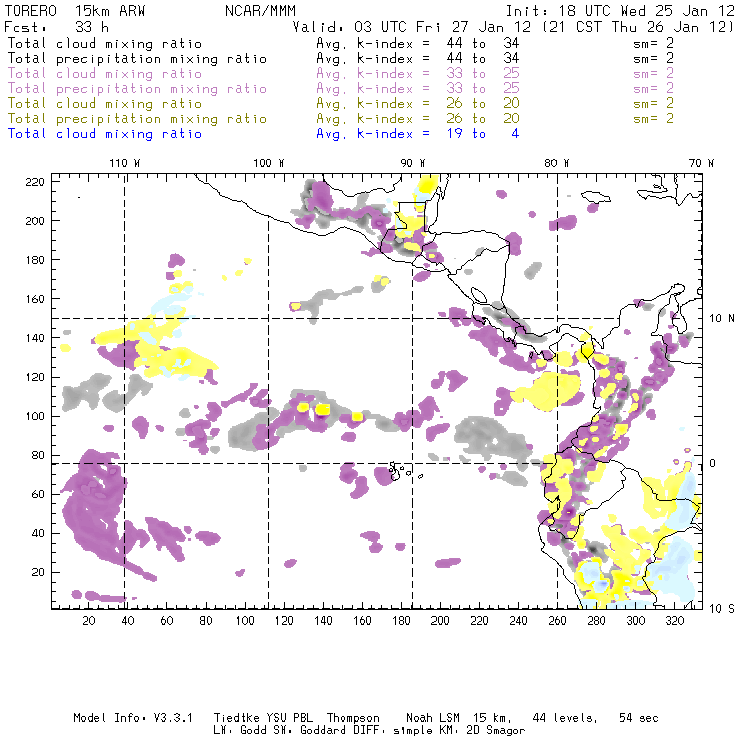Click the '80 W' longitude label
The width and height of the screenshot is (740, 740).
[x=557, y=163]
